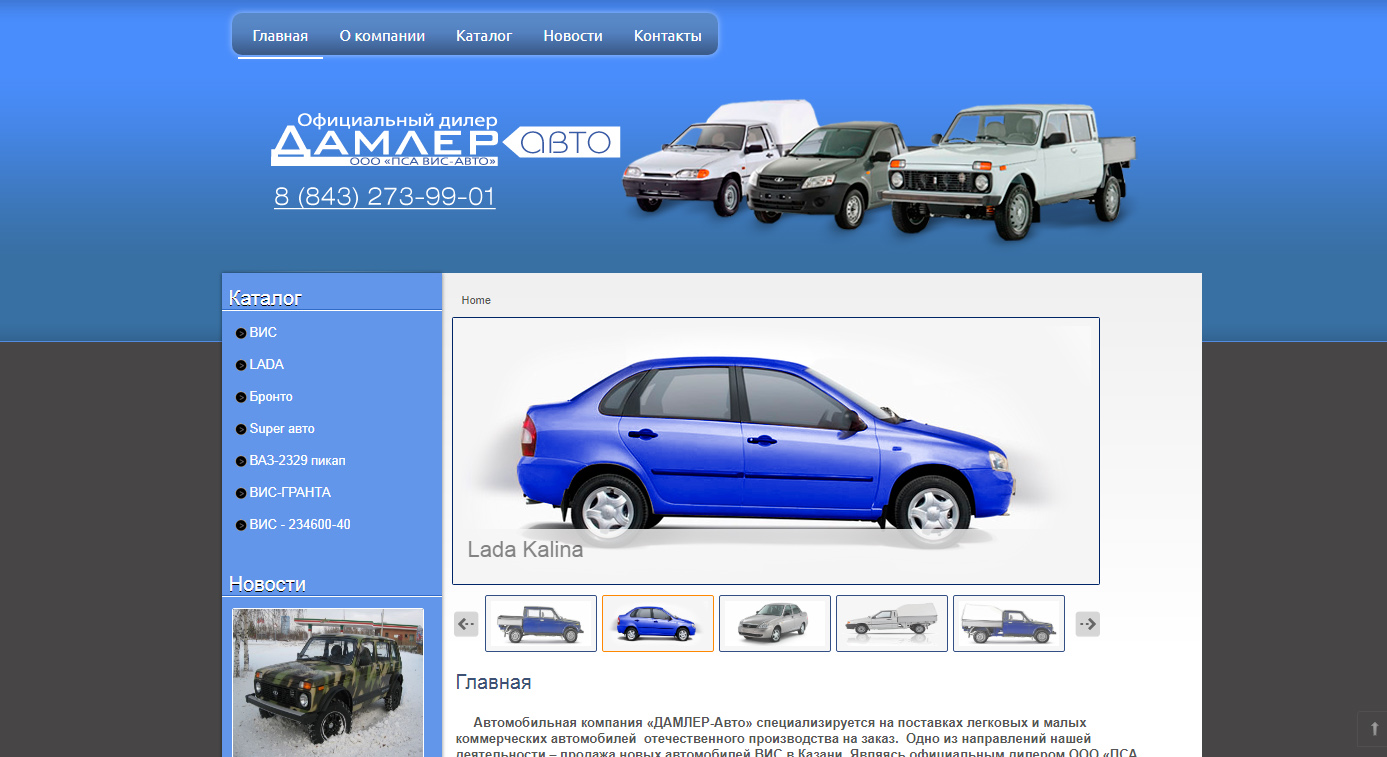Open Super авто catalog category
Screen dimensions: 1387x757
click(282, 428)
